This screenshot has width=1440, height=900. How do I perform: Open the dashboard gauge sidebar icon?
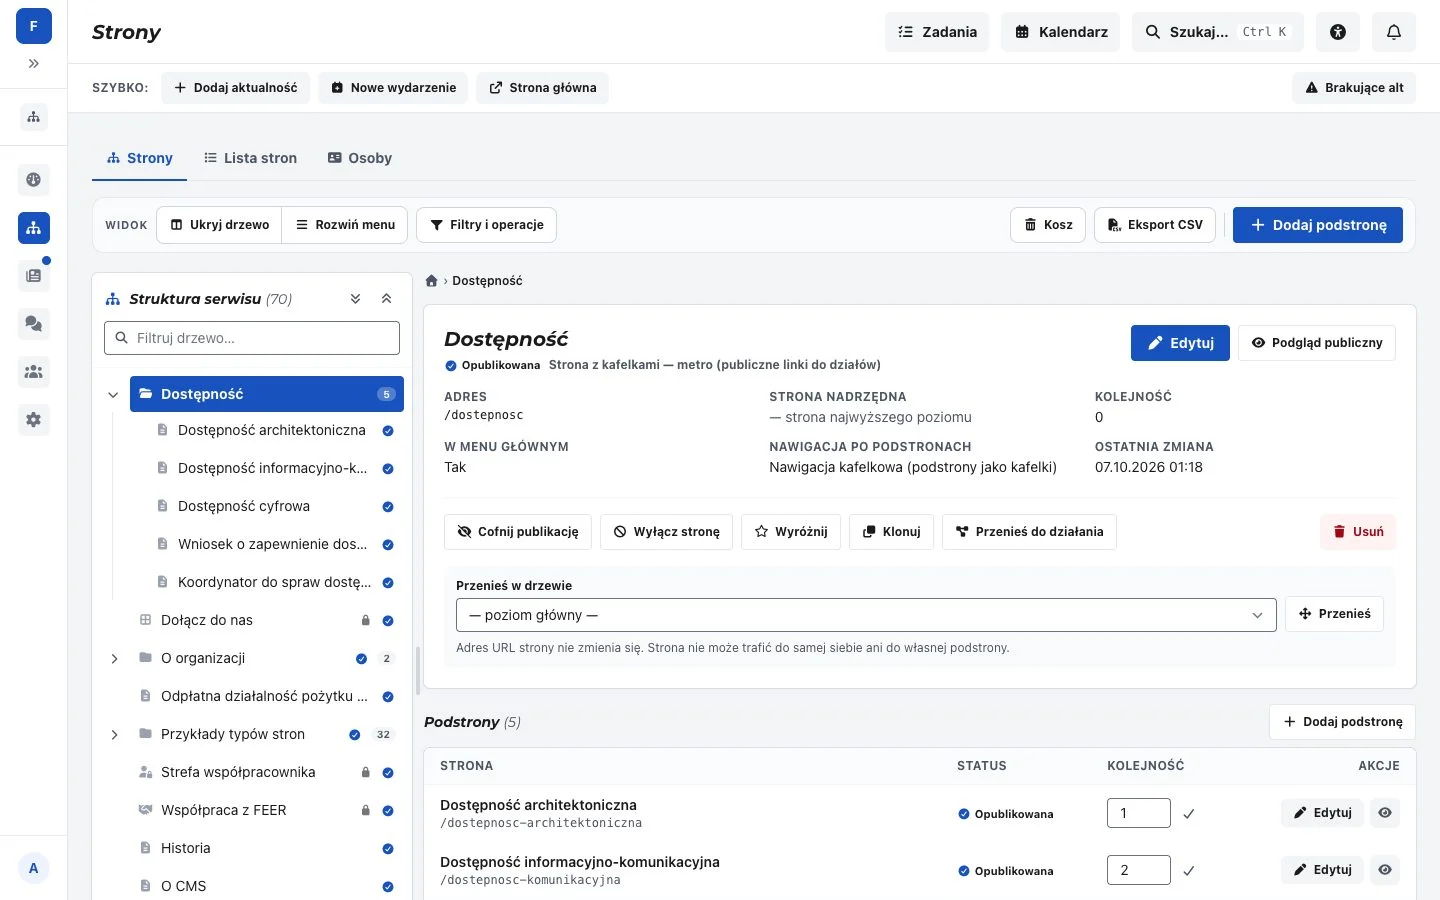click(x=33, y=180)
